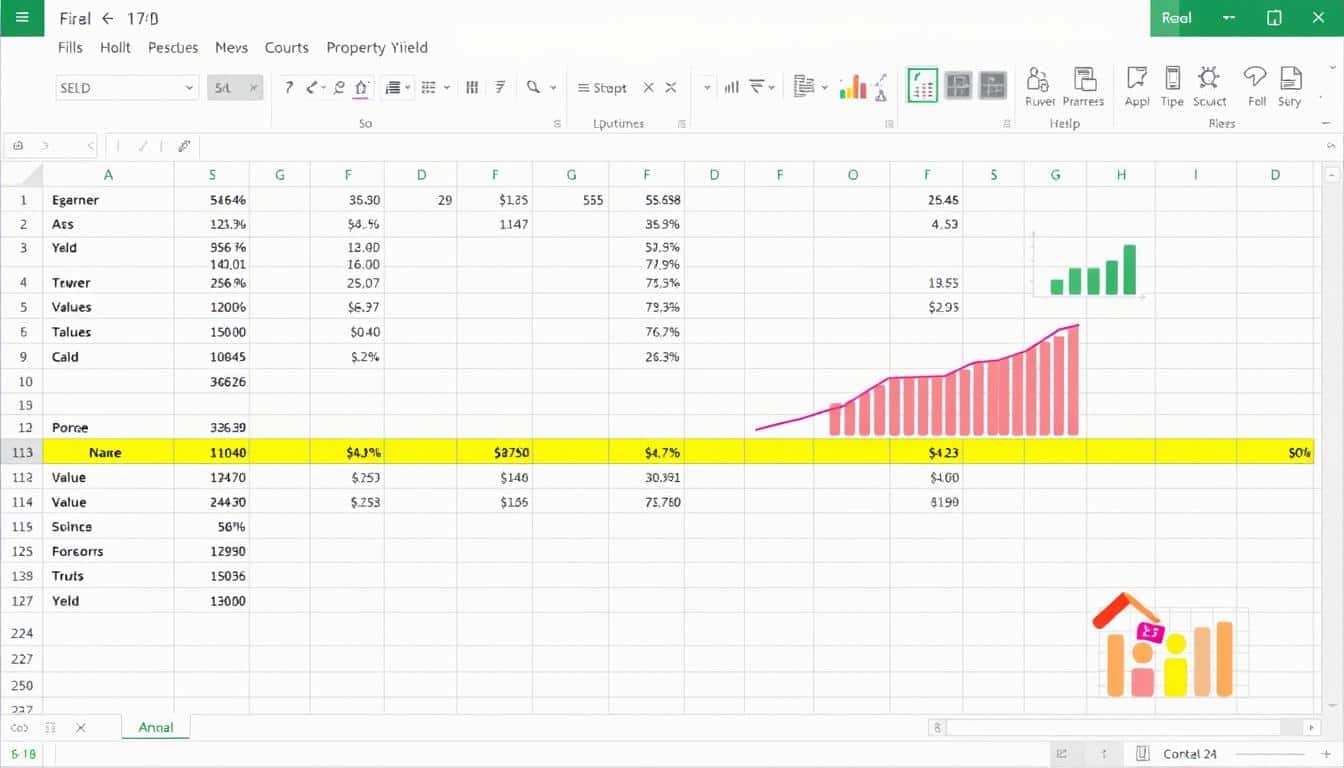Click the curved arrow tool icon
This screenshot has width=1344, height=768.
(x=312, y=88)
